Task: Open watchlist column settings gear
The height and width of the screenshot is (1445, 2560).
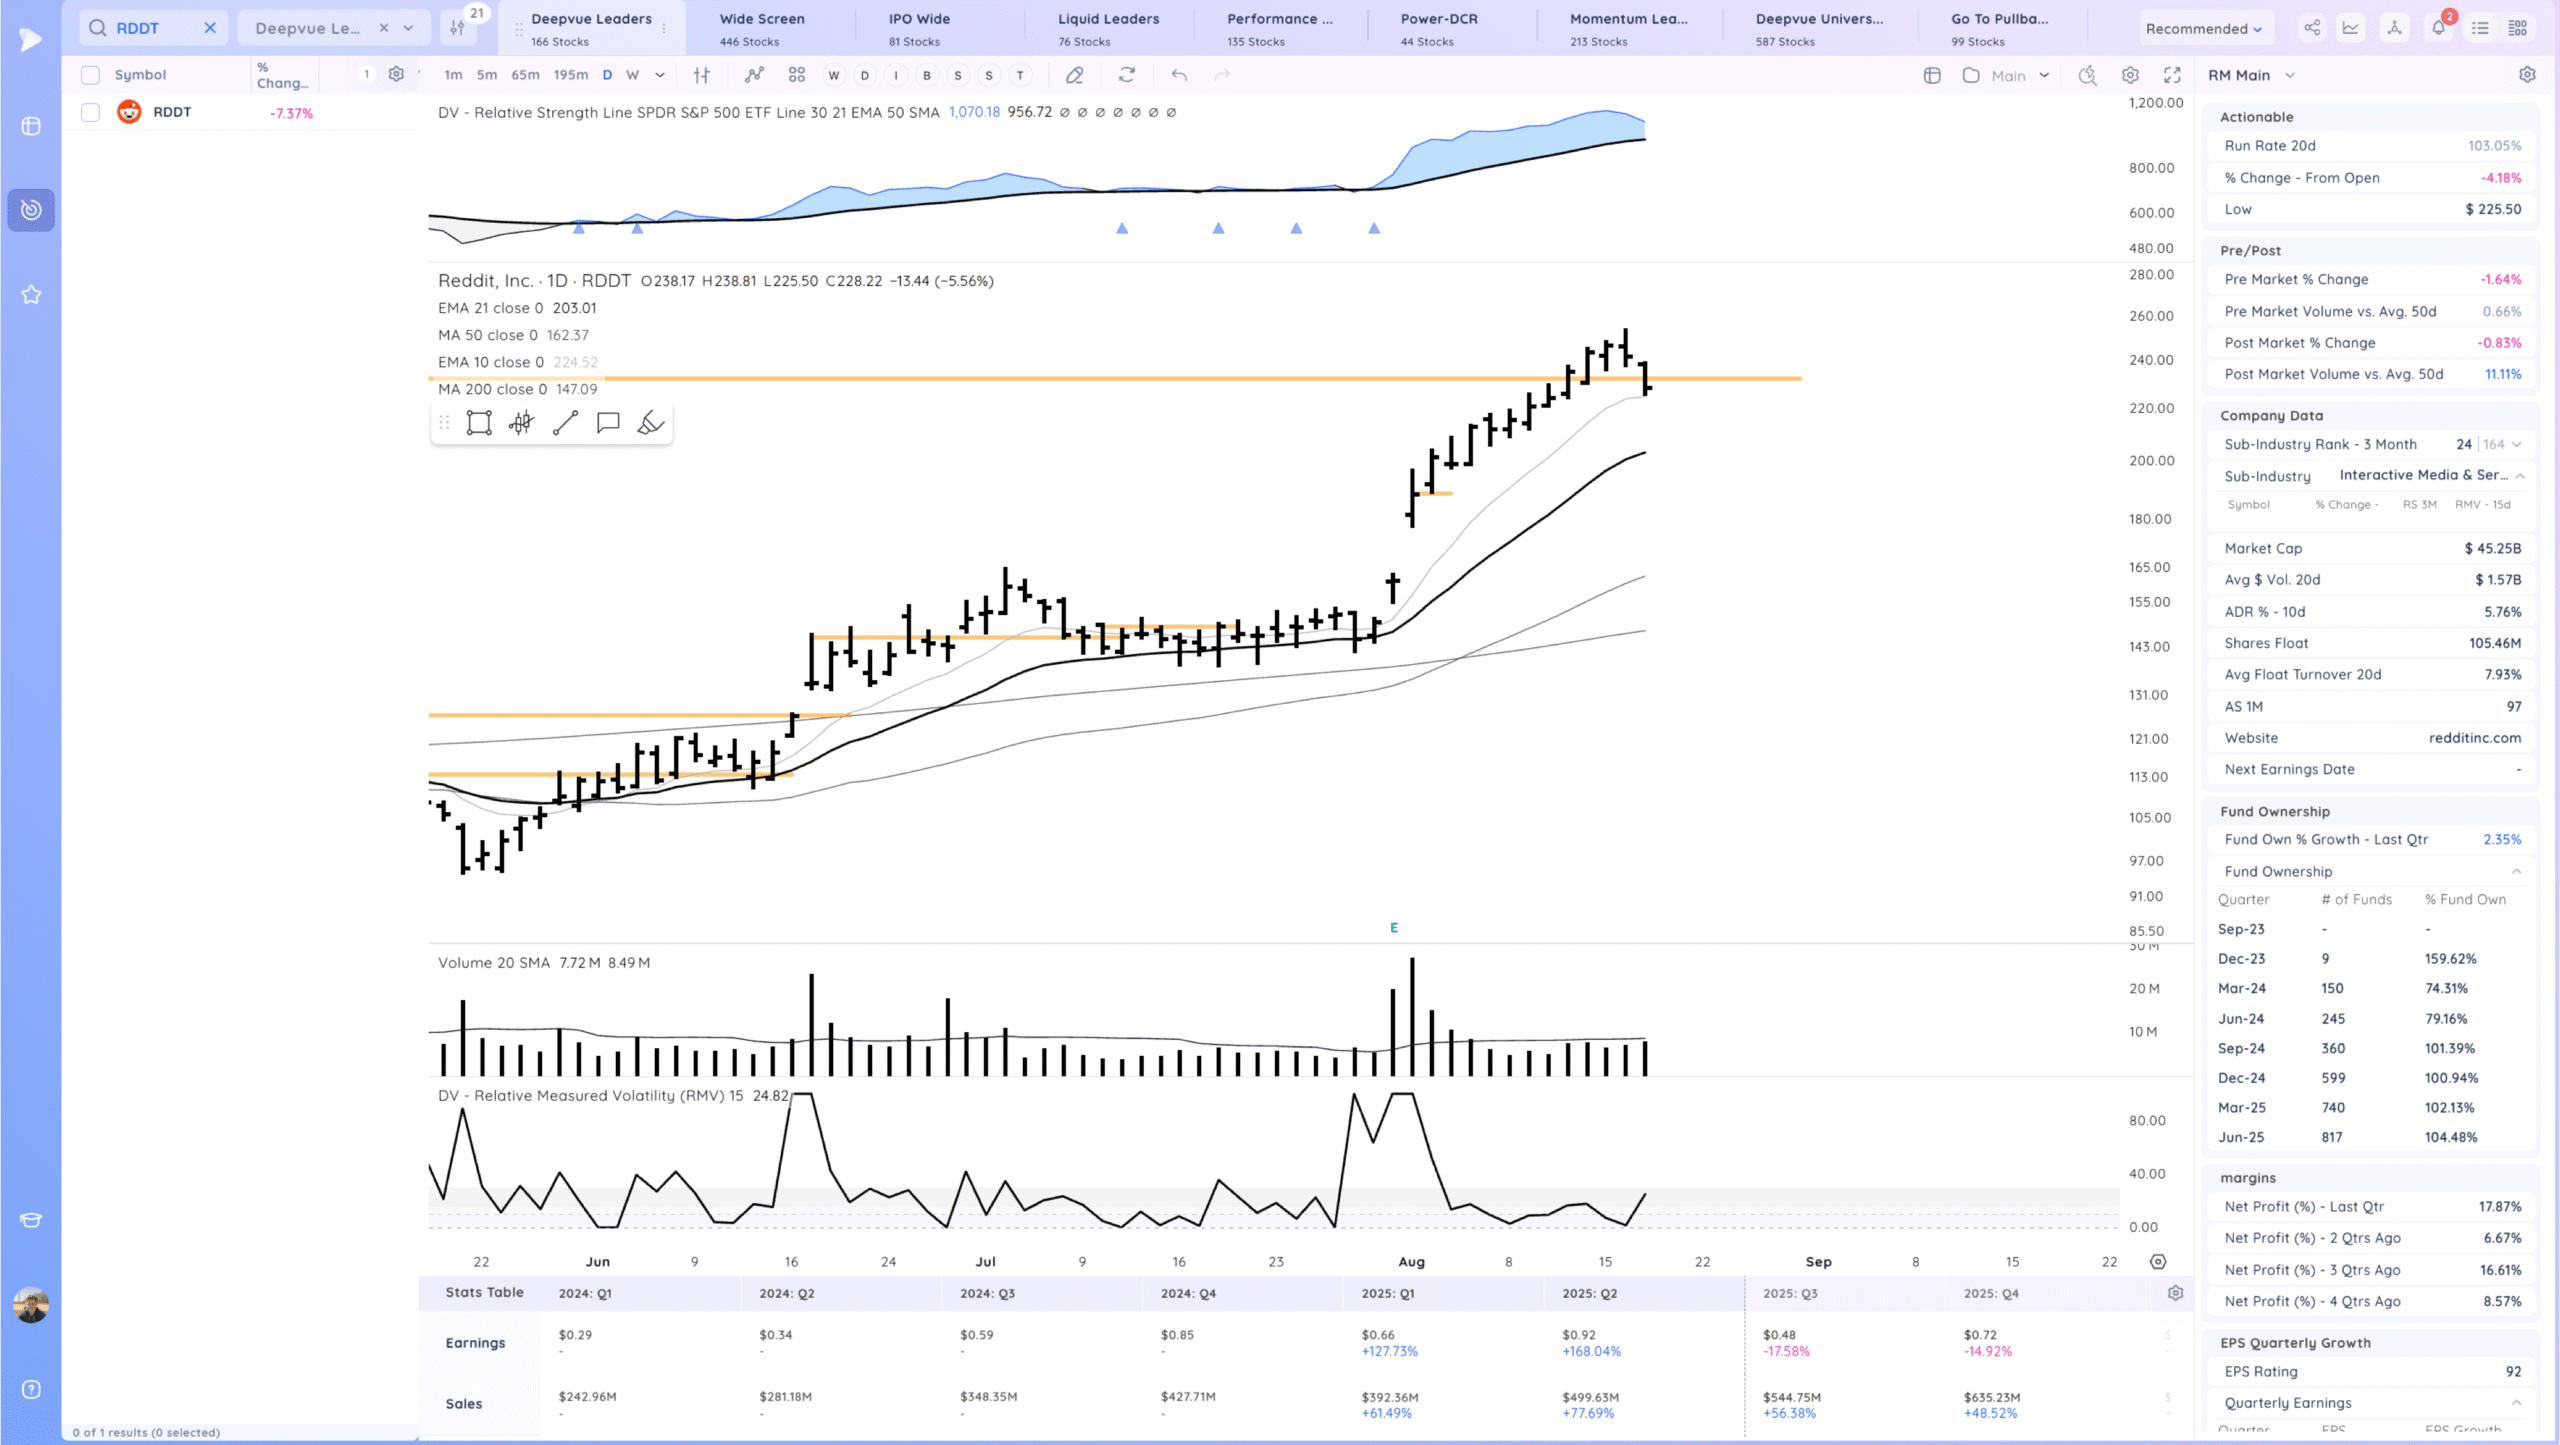Action: click(x=396, y=74)
